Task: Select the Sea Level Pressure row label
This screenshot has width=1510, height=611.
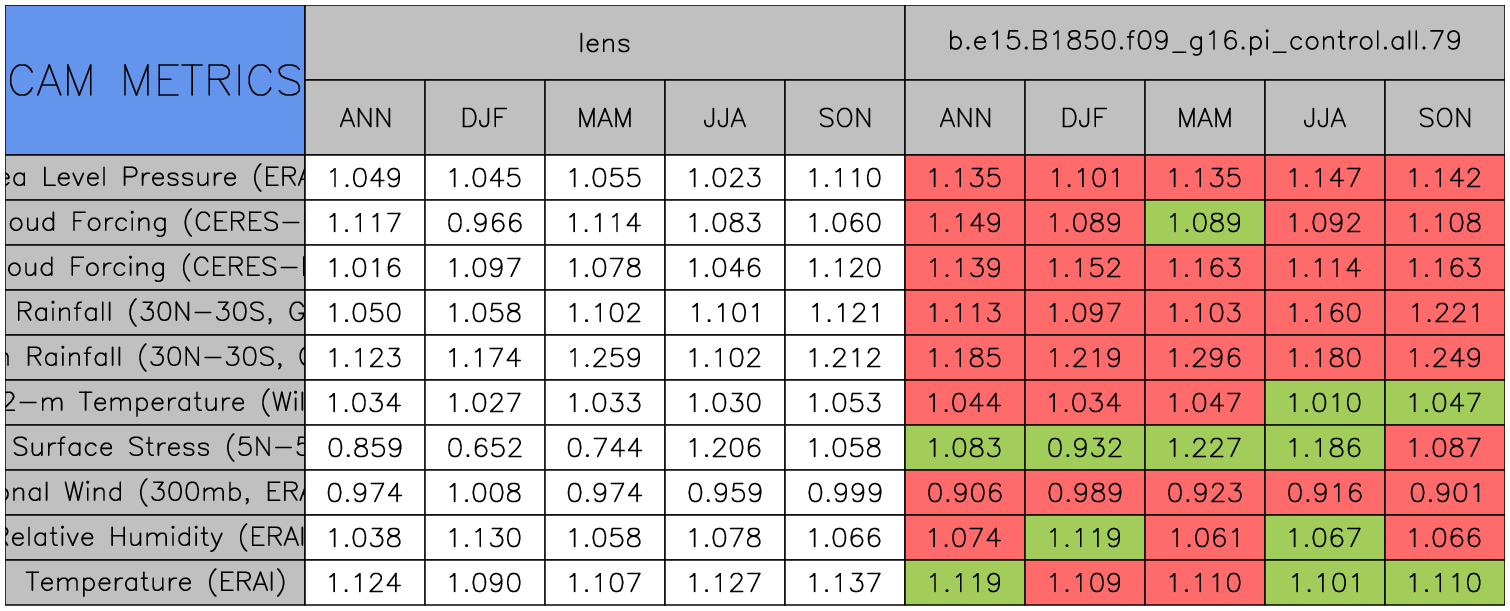Action: pos(155,178)
